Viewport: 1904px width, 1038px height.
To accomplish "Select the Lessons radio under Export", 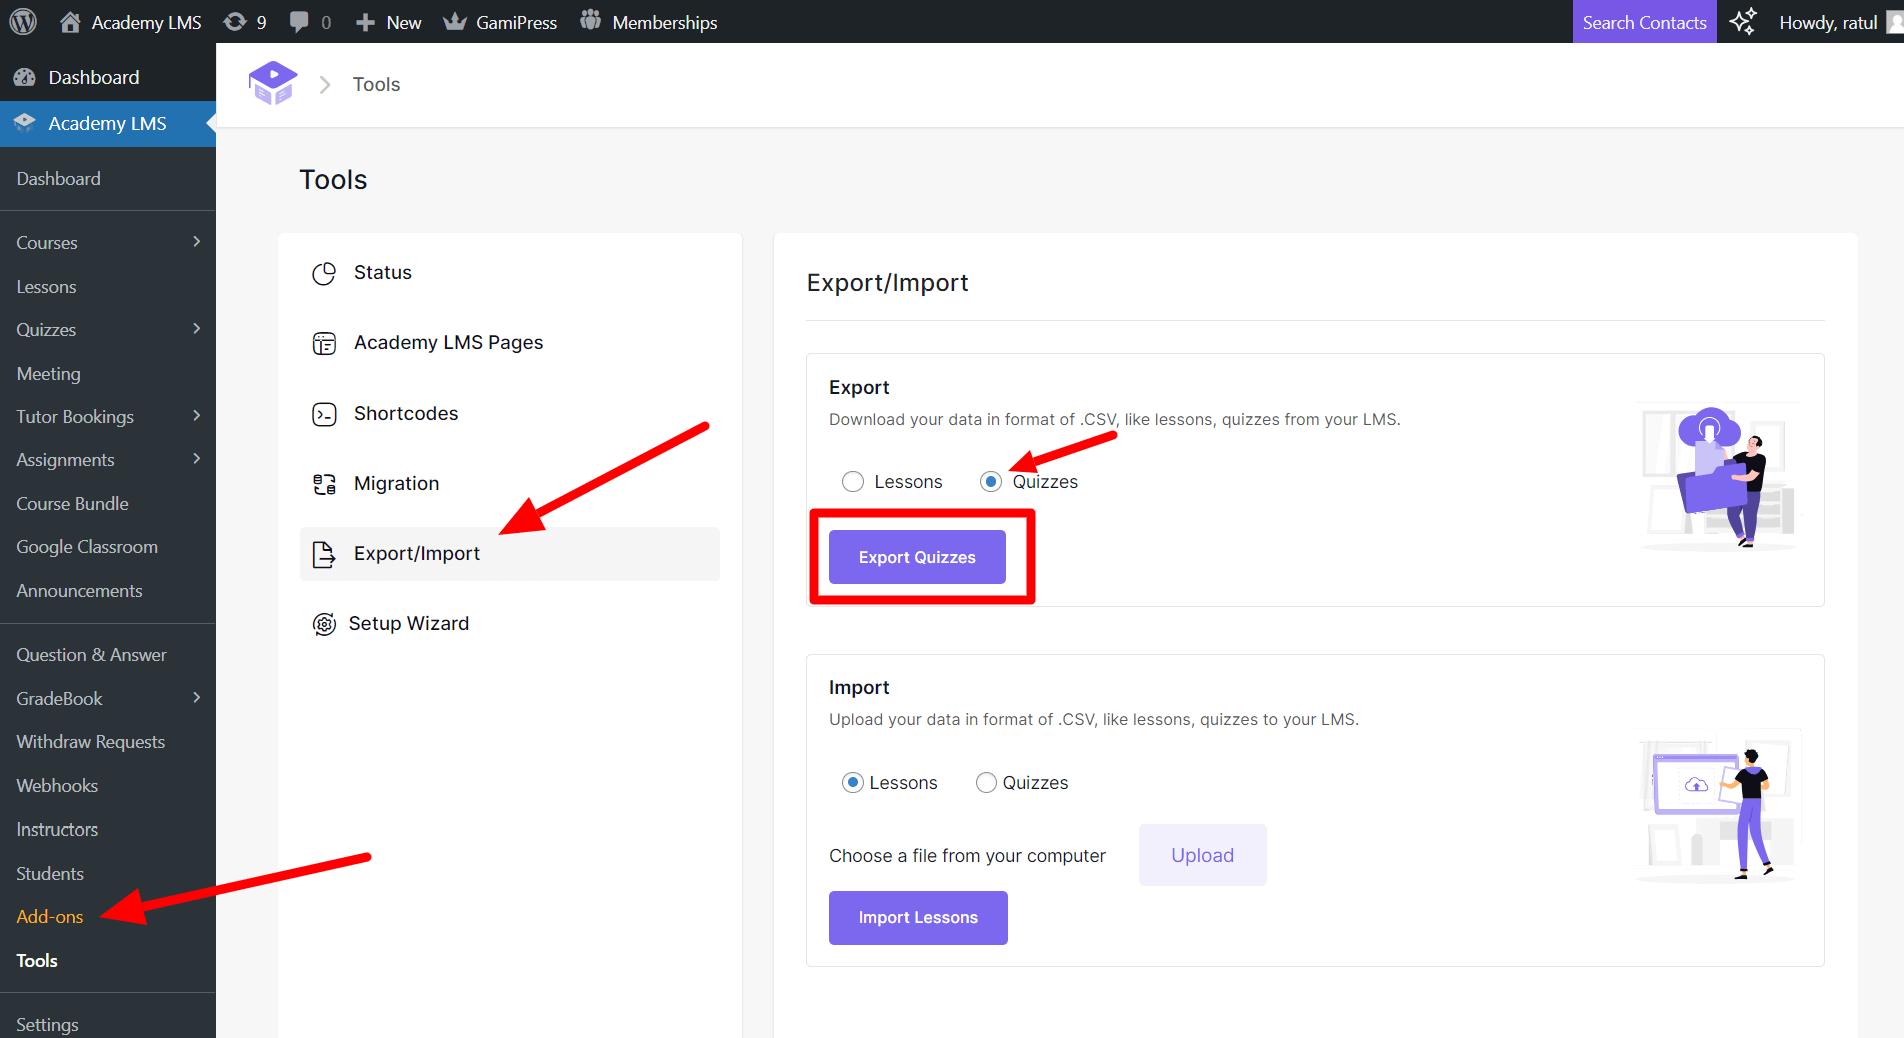I will pos(853,481).
